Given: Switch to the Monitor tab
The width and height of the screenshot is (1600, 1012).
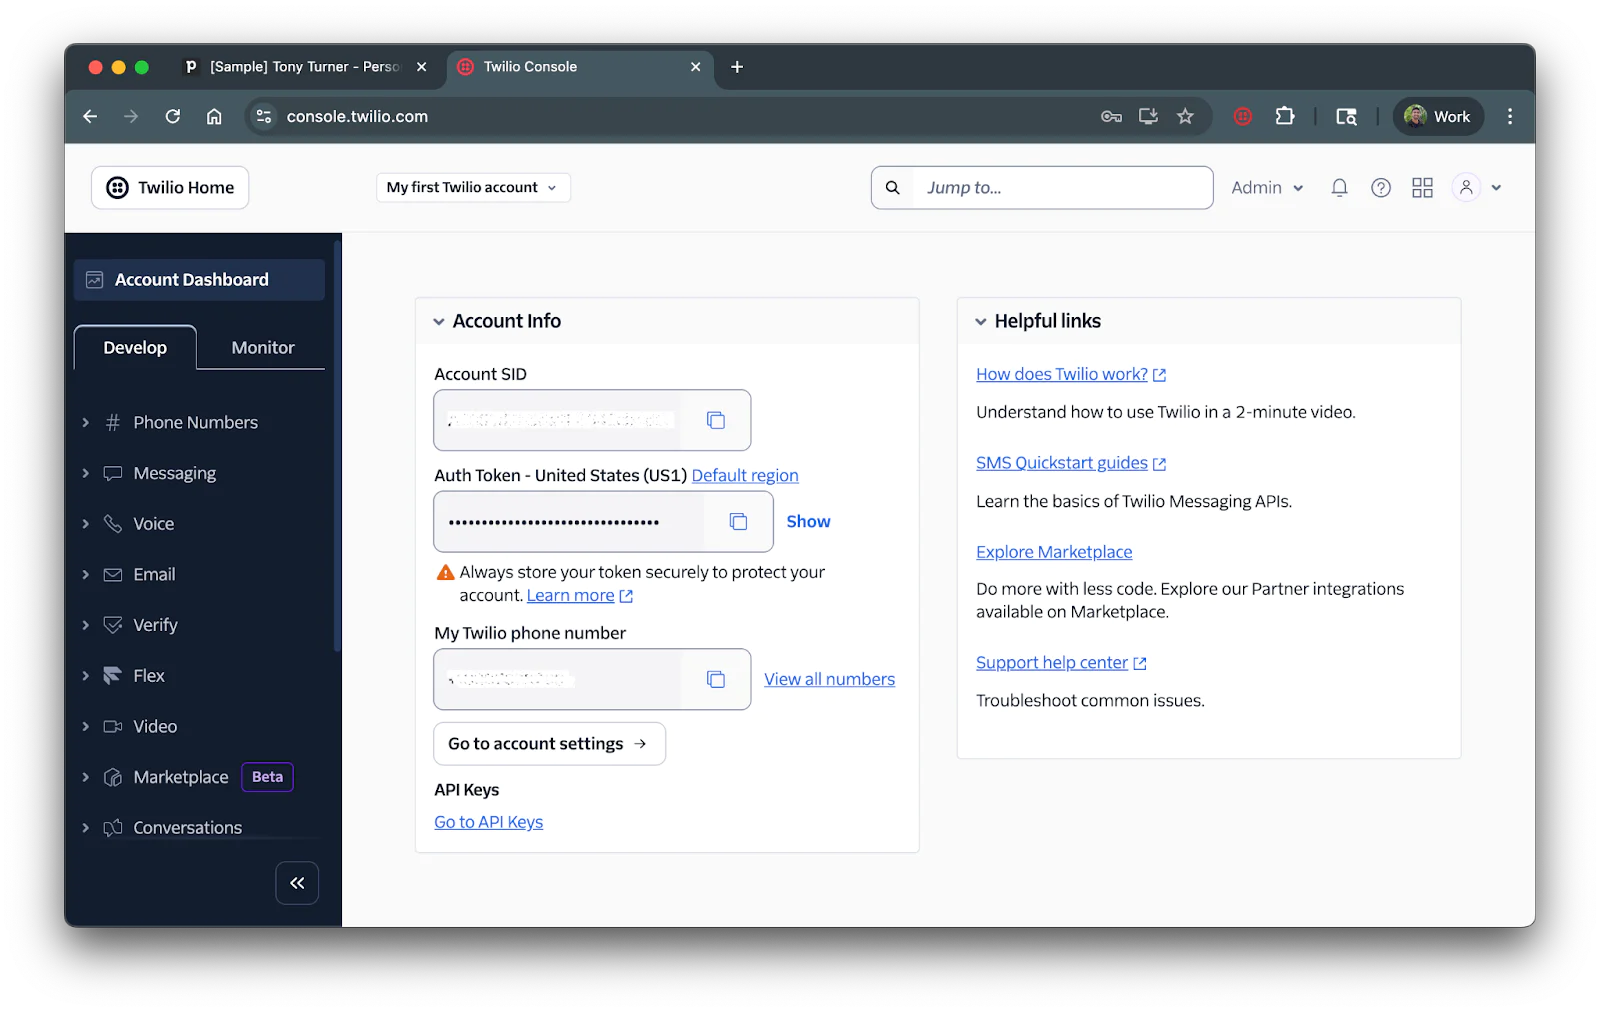Looking at the screenshot, I should (261, 347).
